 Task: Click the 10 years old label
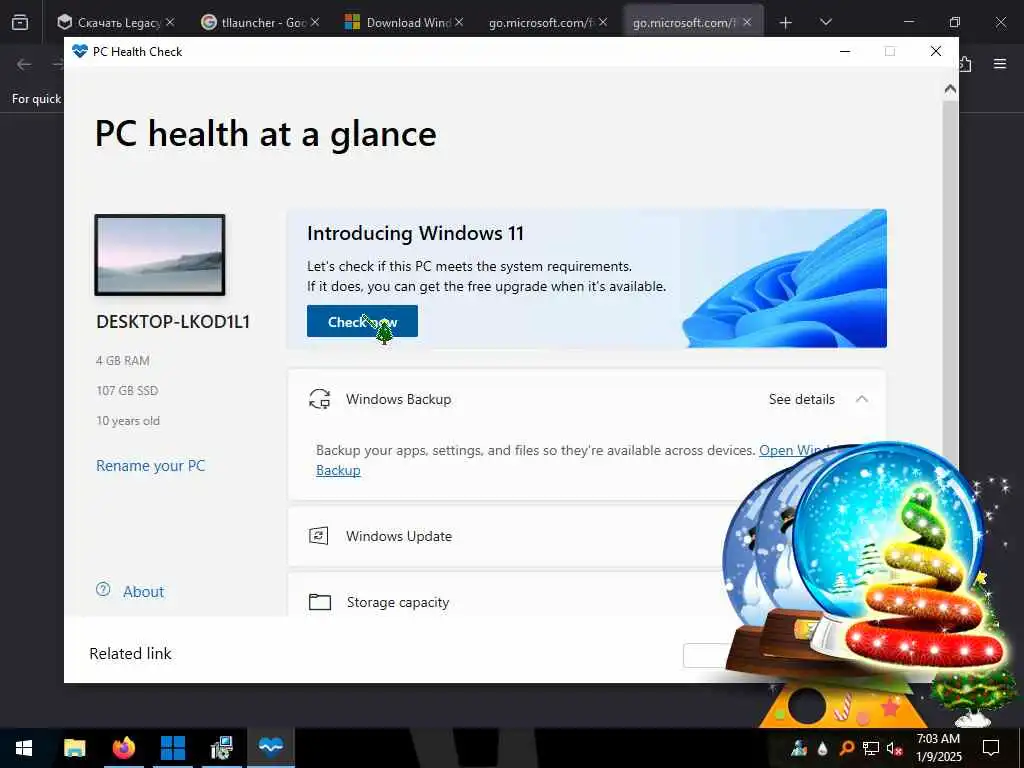[128, 421]
